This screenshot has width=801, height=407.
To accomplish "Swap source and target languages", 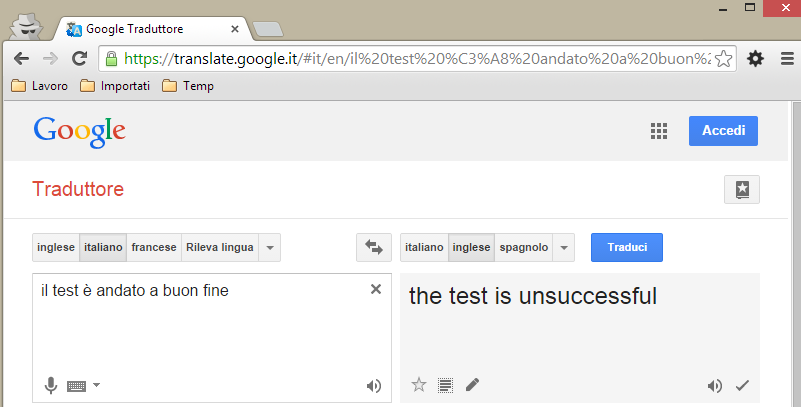I will (x=374, y=247).
